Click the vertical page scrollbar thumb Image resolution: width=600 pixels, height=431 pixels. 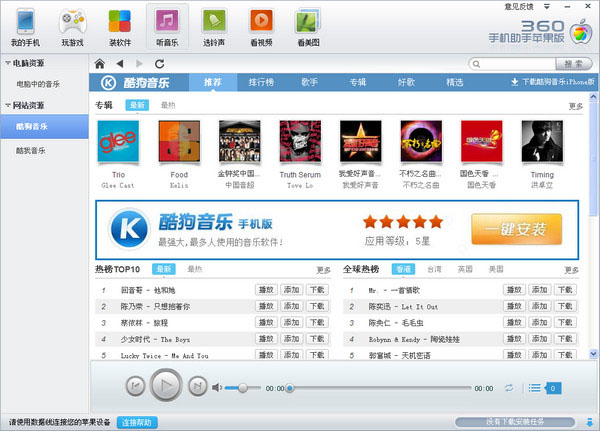coord(593,158)
